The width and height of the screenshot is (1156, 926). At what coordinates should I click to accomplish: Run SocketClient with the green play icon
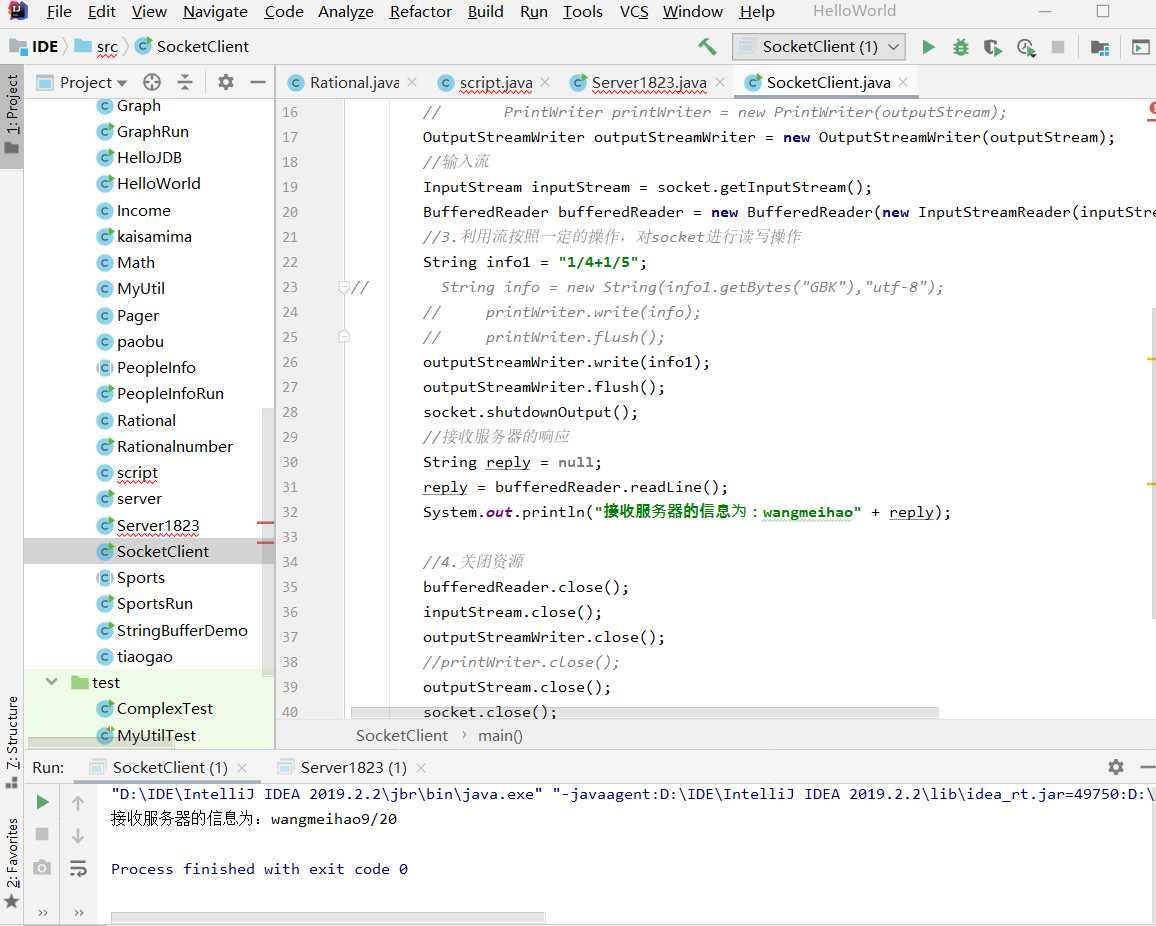pyautogui.click(x=928, y=47)
